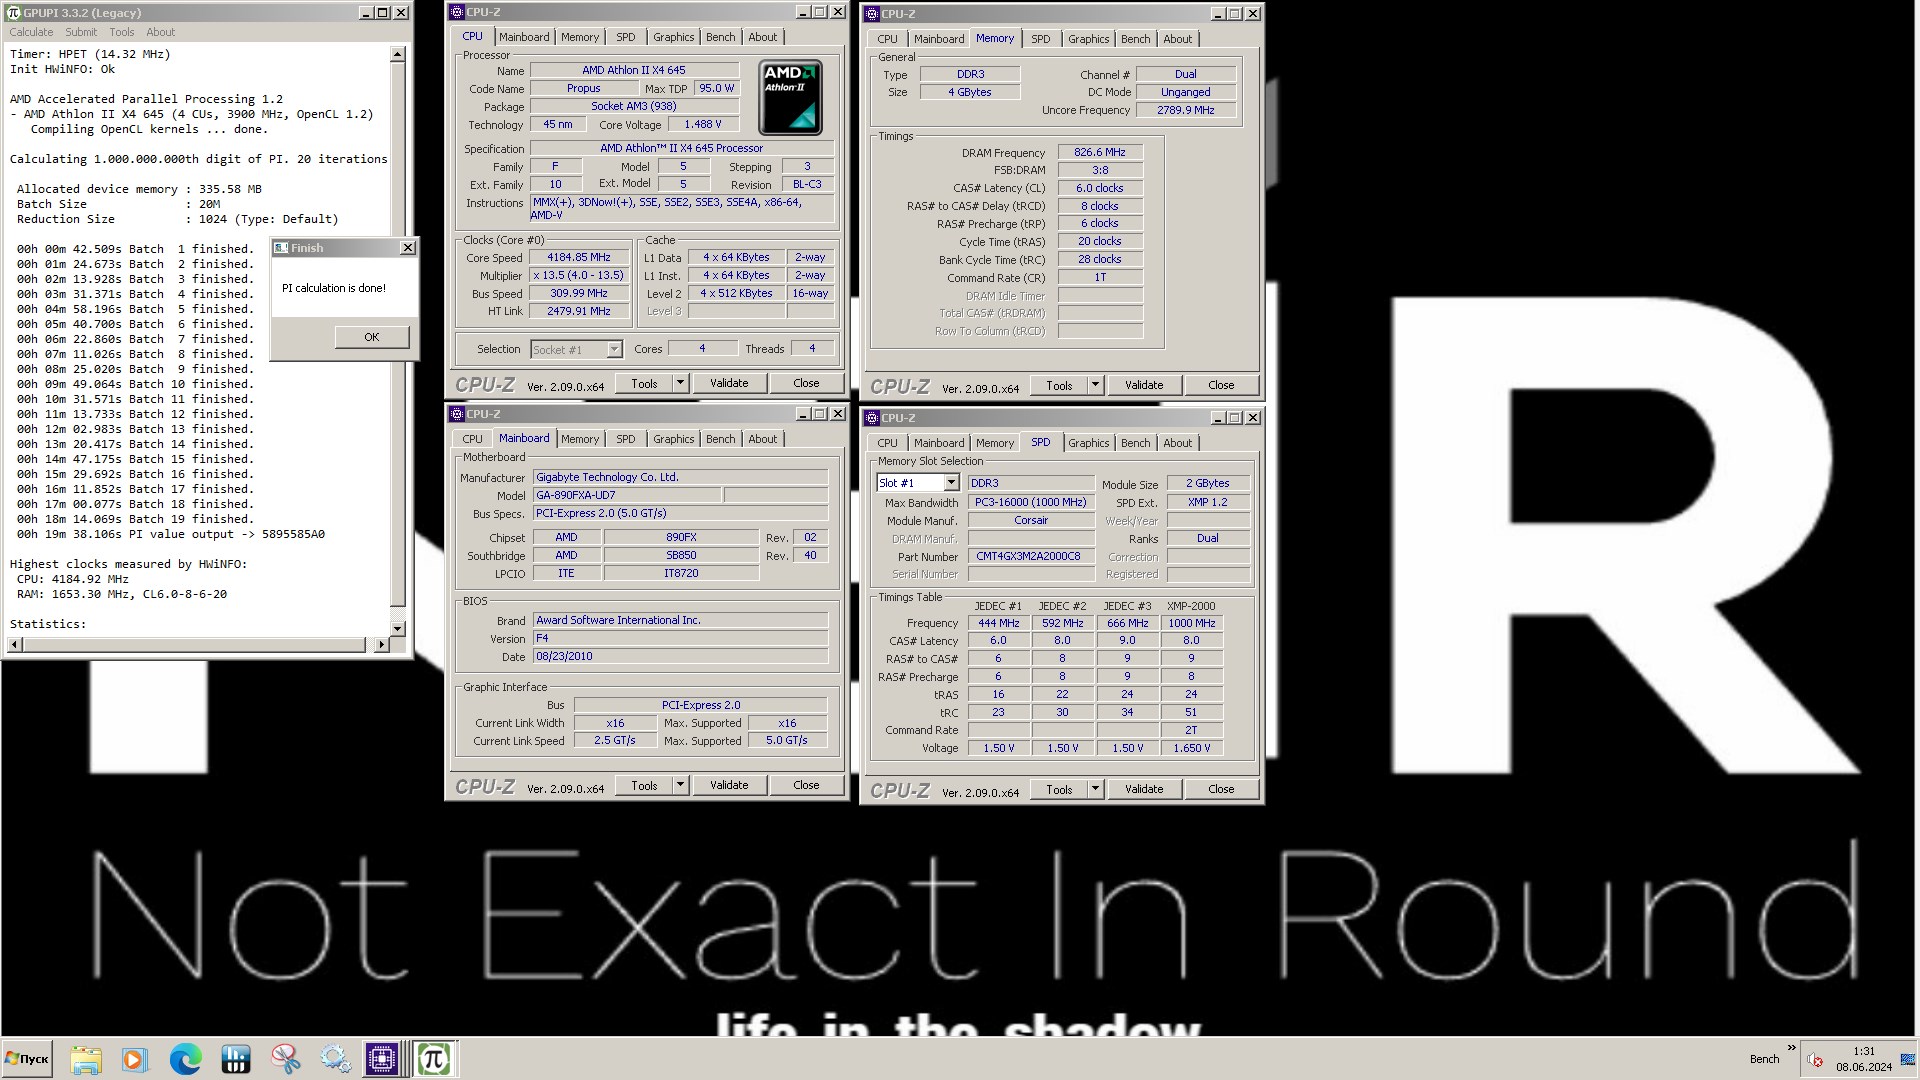Select Memory tab in SPD window

(994, 443)
